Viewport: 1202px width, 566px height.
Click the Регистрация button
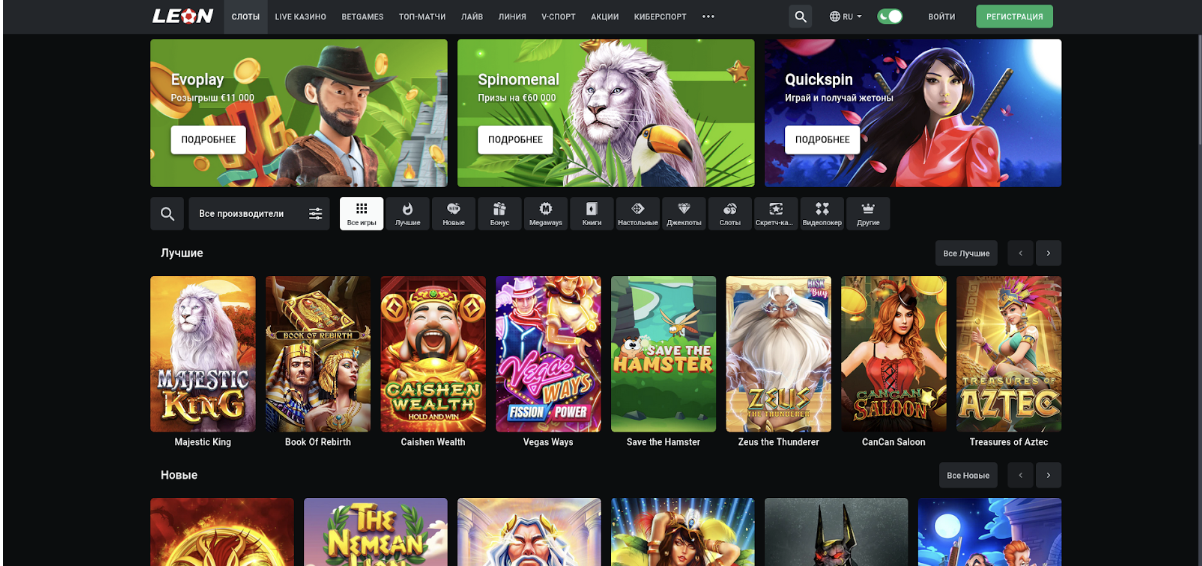pos(1014,16)
